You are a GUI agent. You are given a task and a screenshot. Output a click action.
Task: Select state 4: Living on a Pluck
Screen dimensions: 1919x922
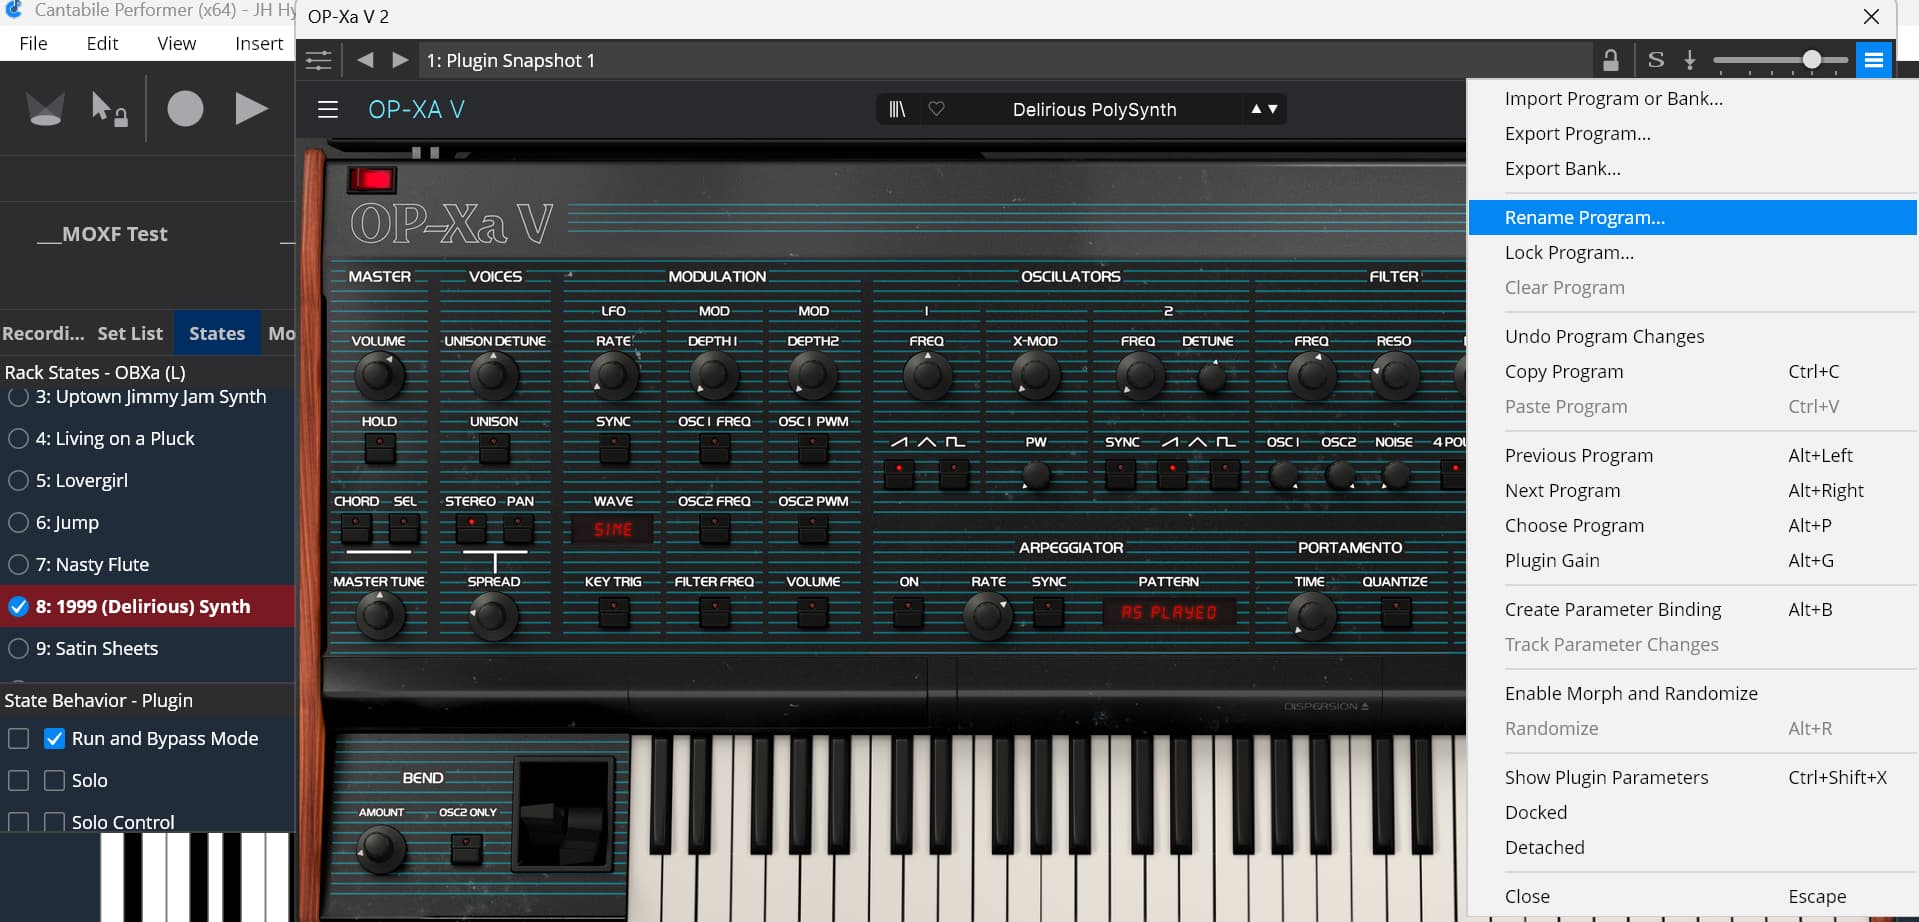147,438
